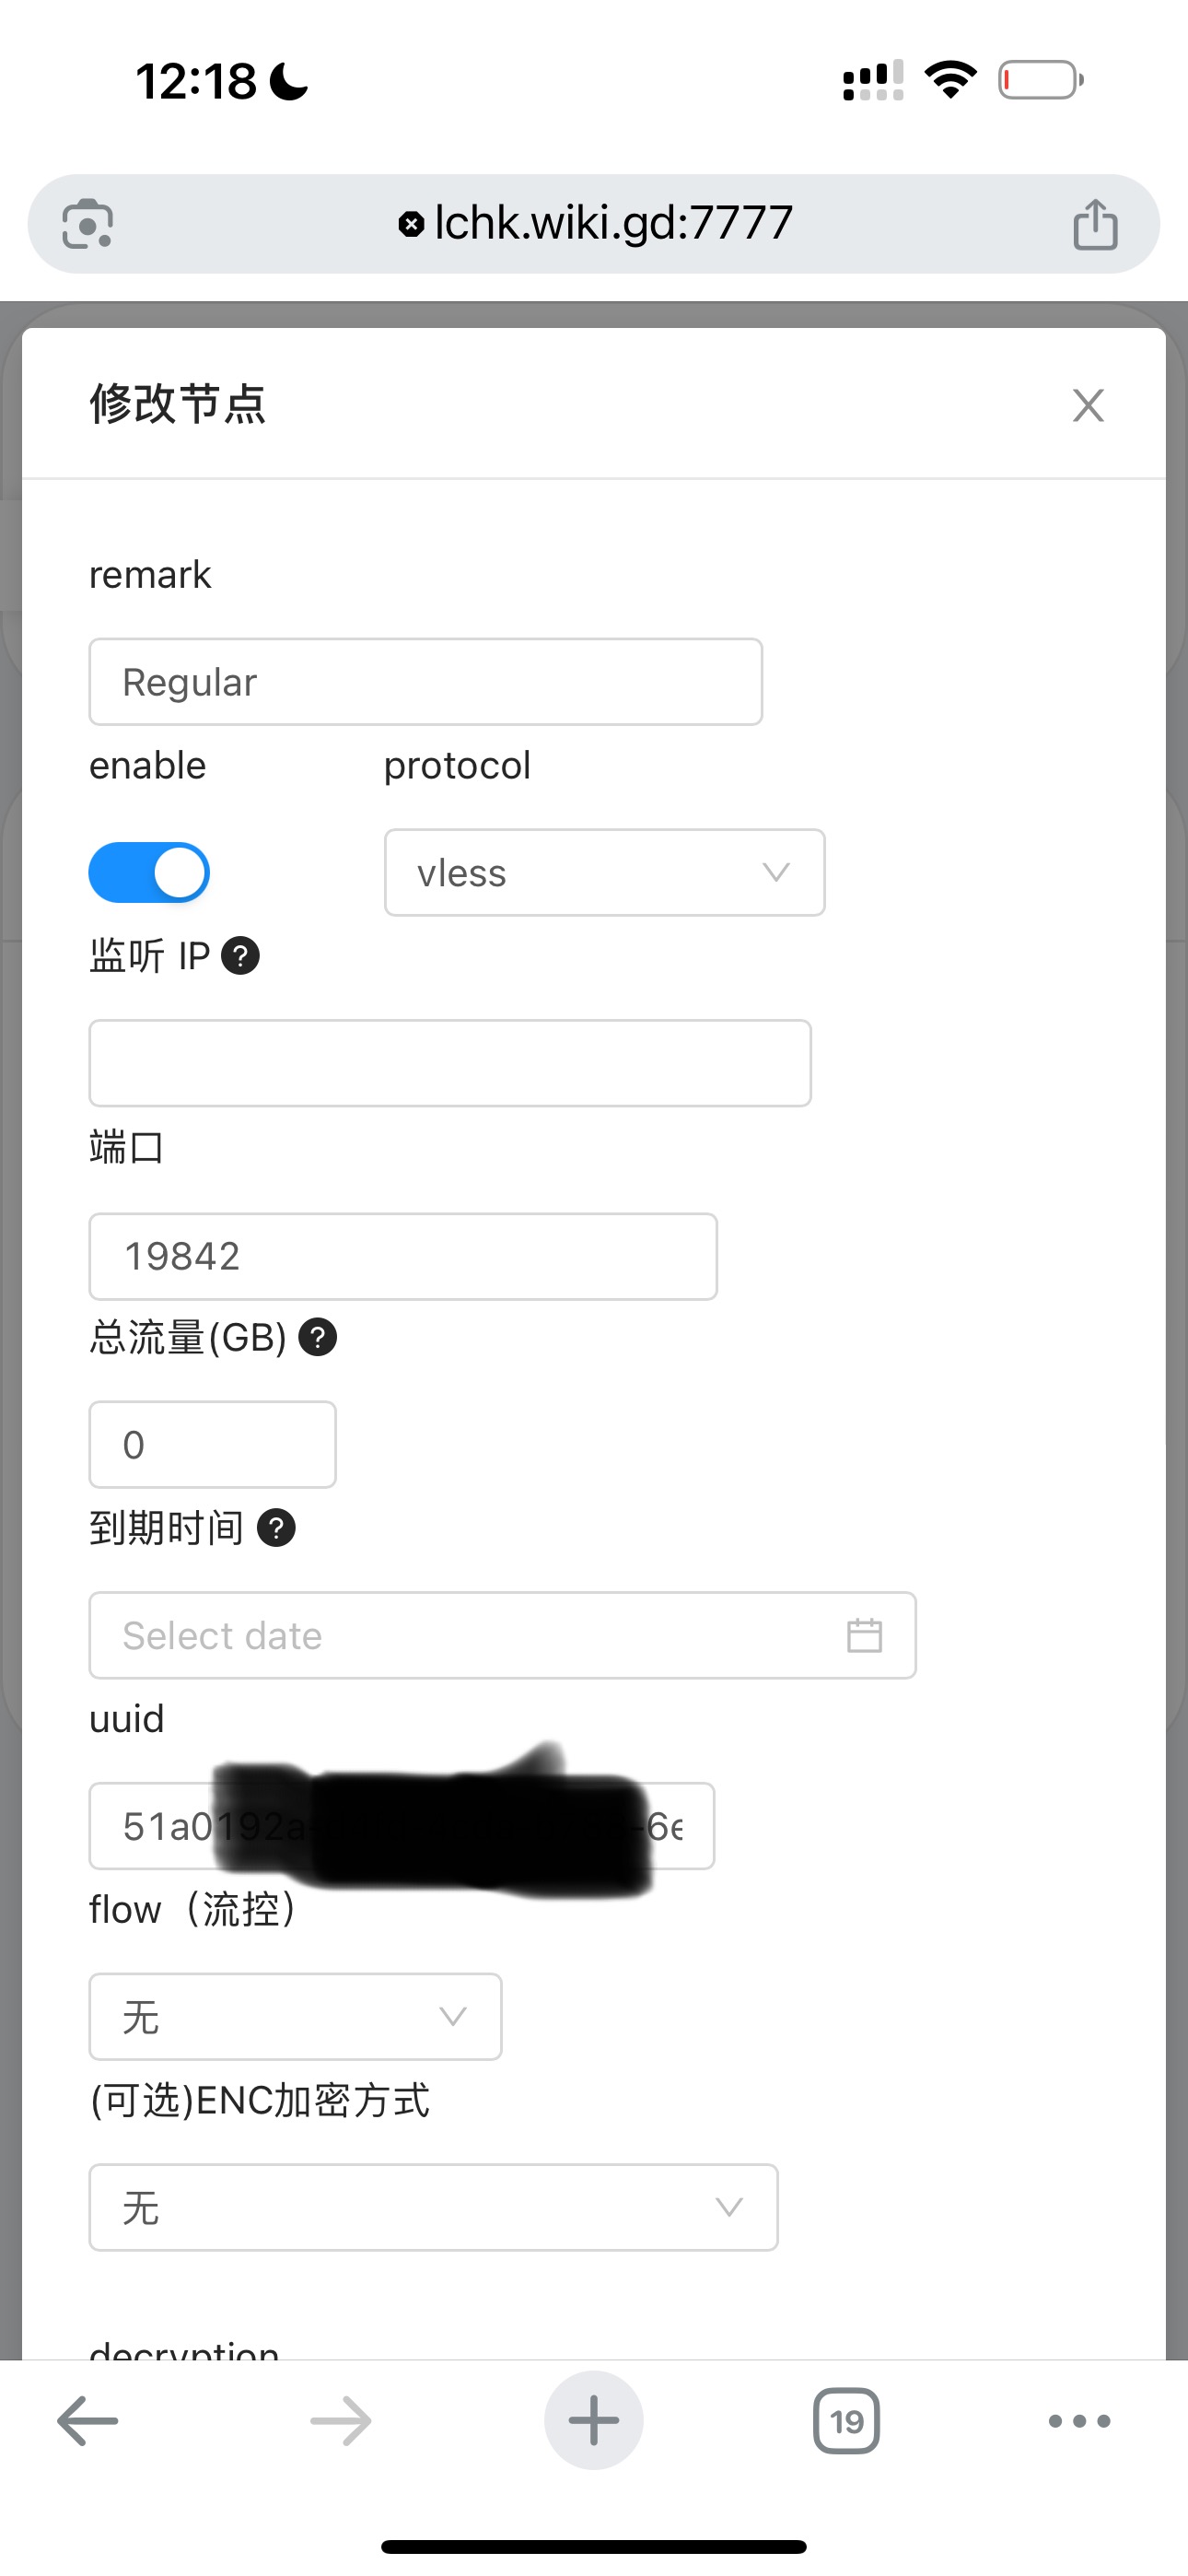Close the 修改节点 dialog
Image resolution: width=1188 pixels, height=2576 pixels.
pyautogui.click(x=1088, y=406)
